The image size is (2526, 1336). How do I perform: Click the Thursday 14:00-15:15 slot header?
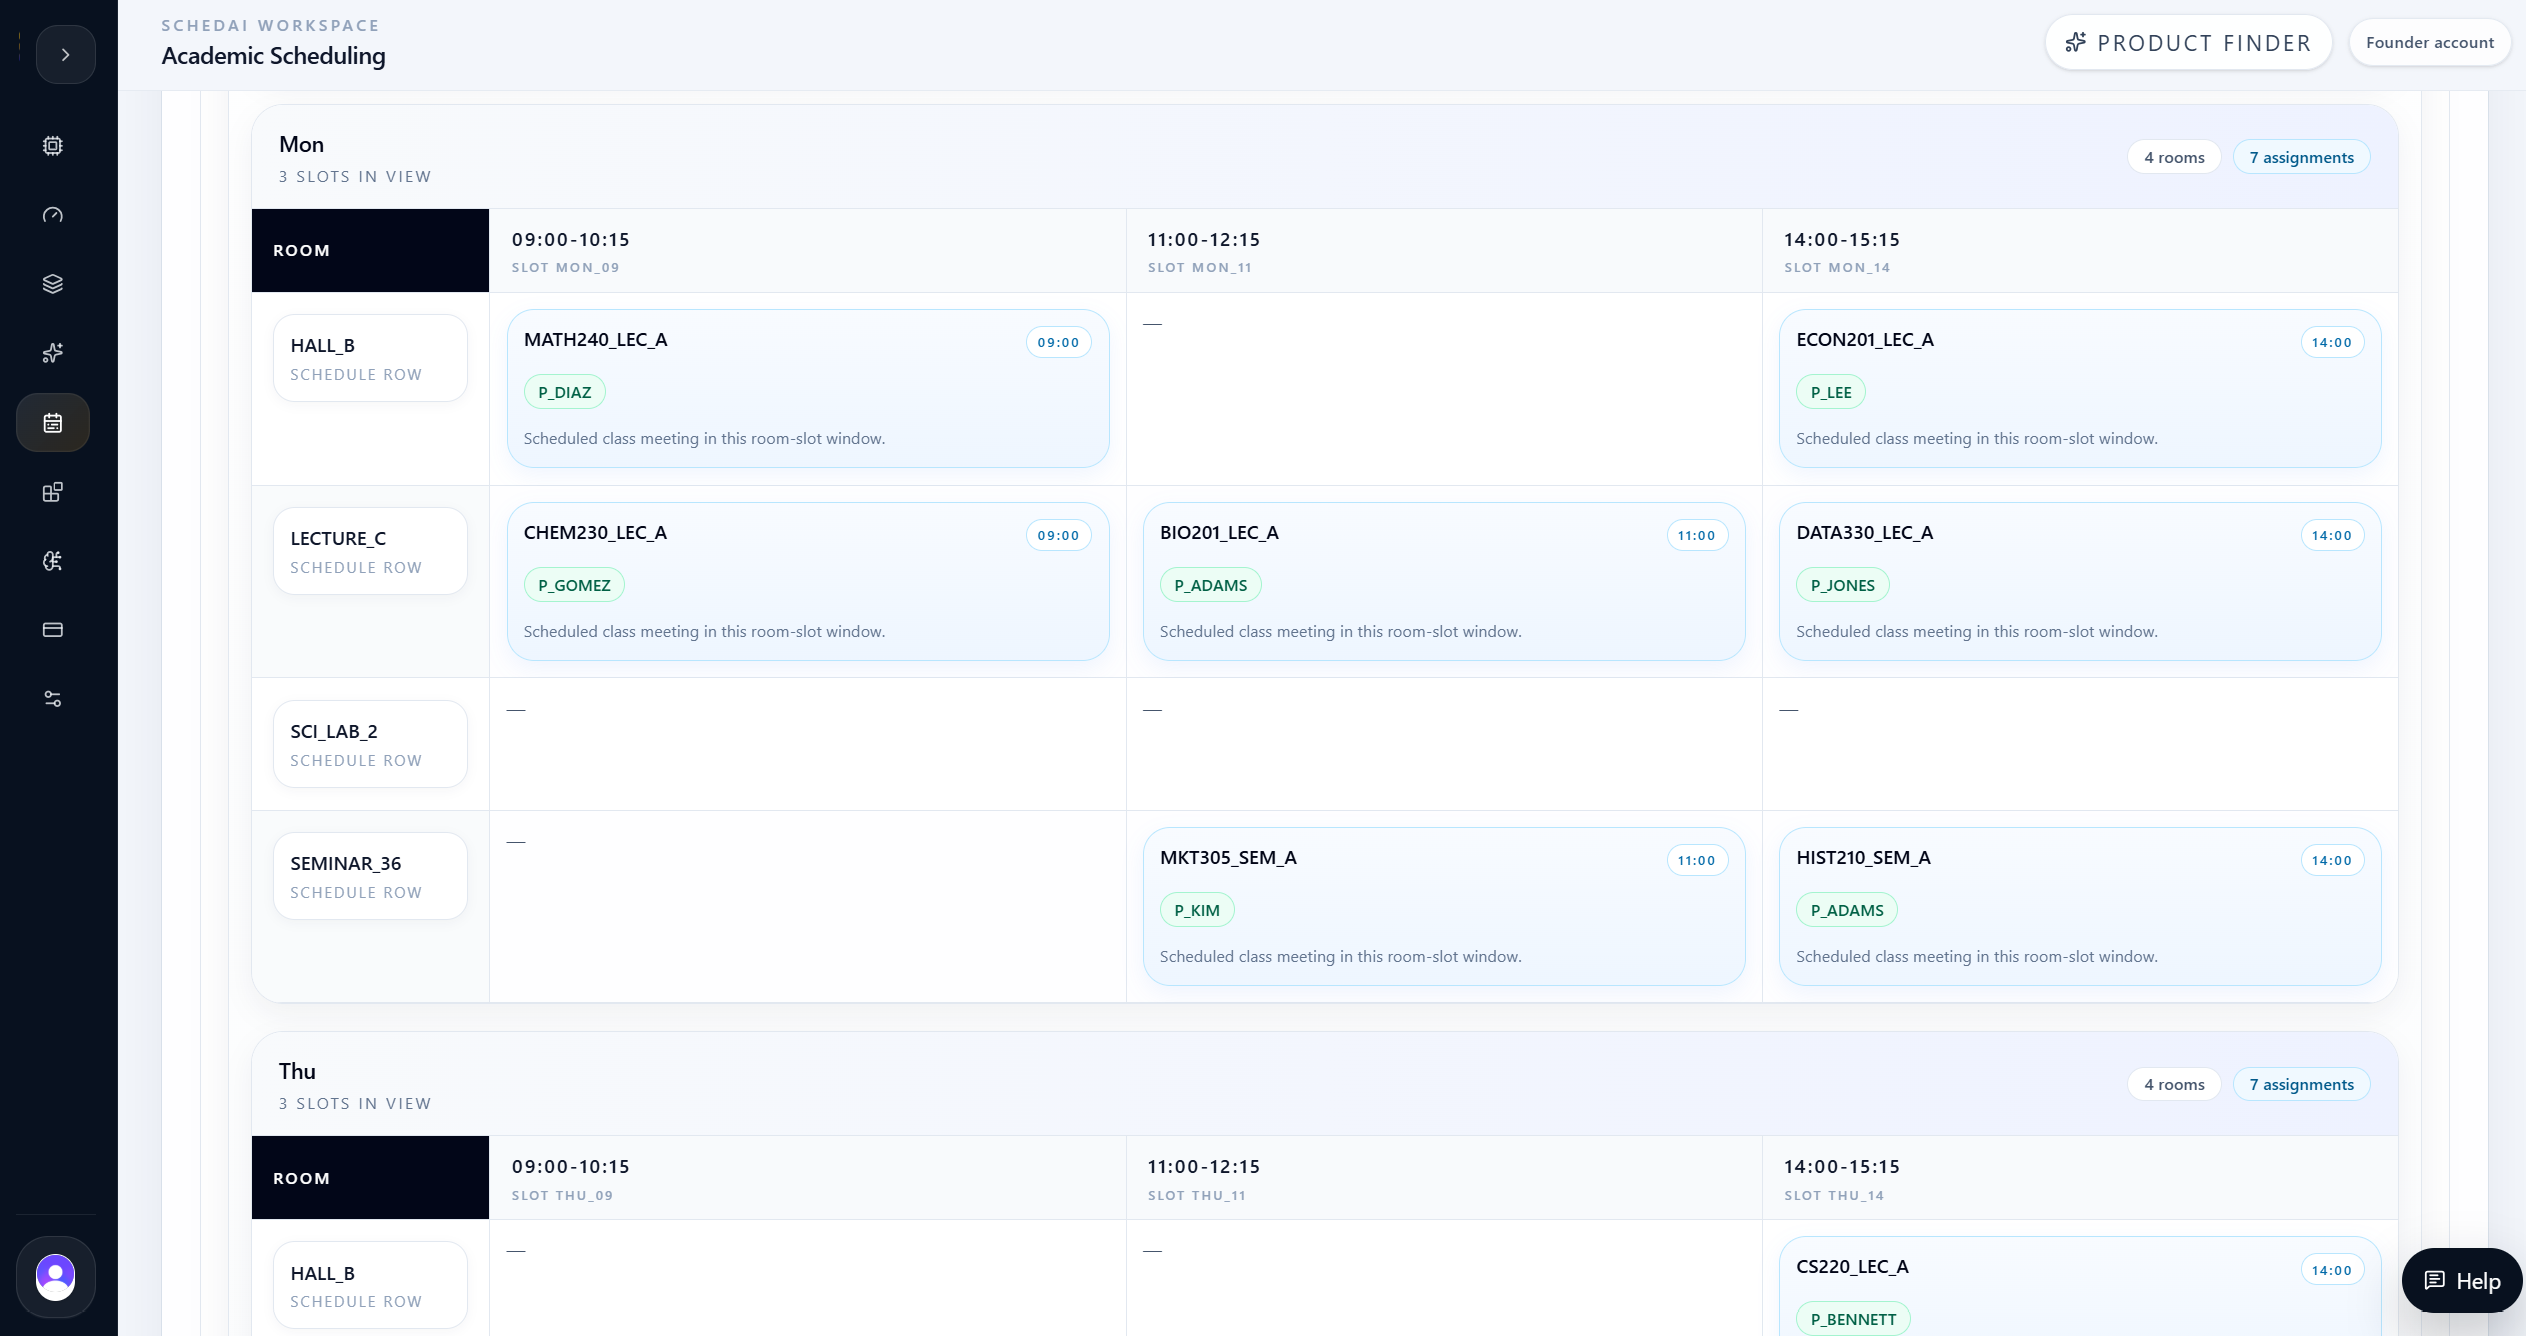click(2080, 1178)
